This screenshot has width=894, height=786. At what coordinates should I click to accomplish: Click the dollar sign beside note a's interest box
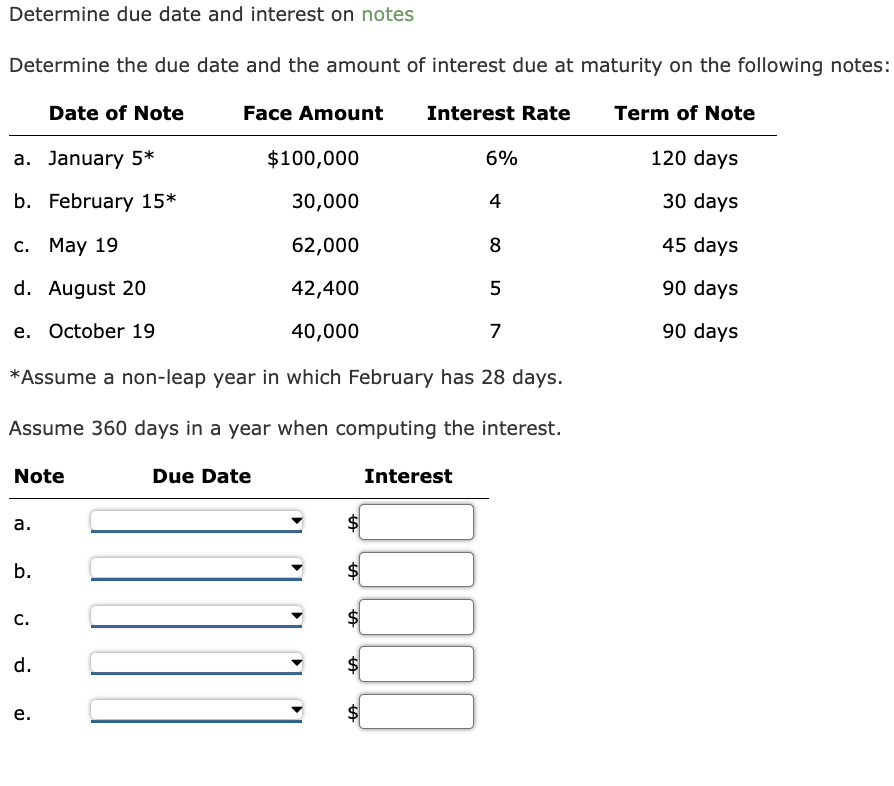[350, 521]
